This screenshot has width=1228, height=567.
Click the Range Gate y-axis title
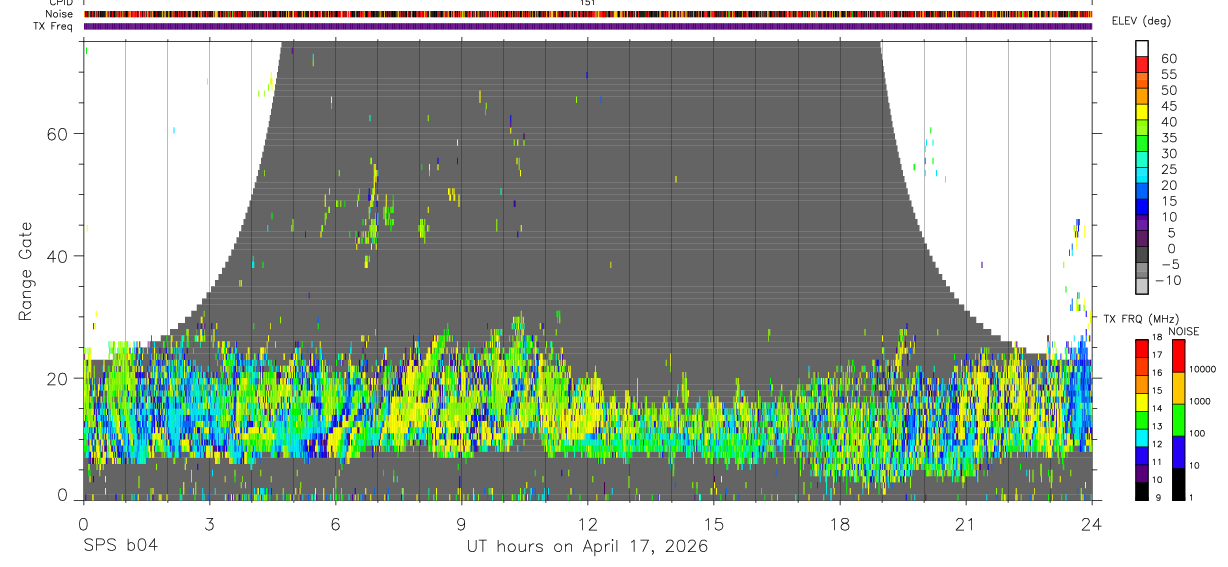(26, 272)
